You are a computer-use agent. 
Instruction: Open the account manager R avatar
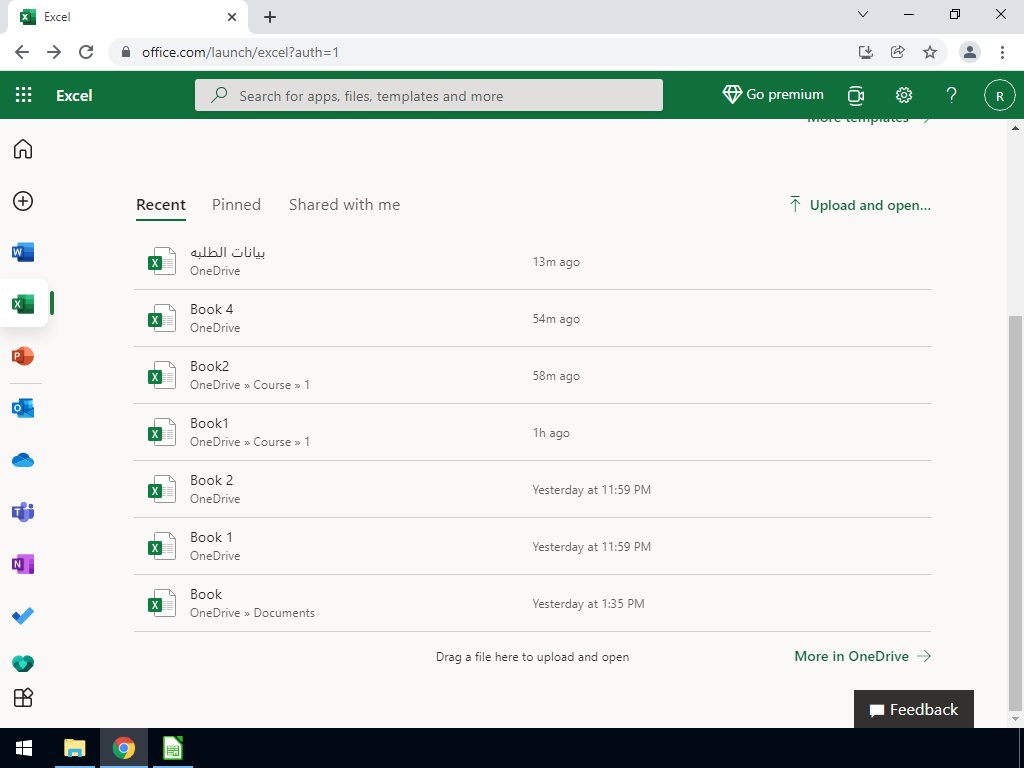pyautogui.click(x=999, y=95)
